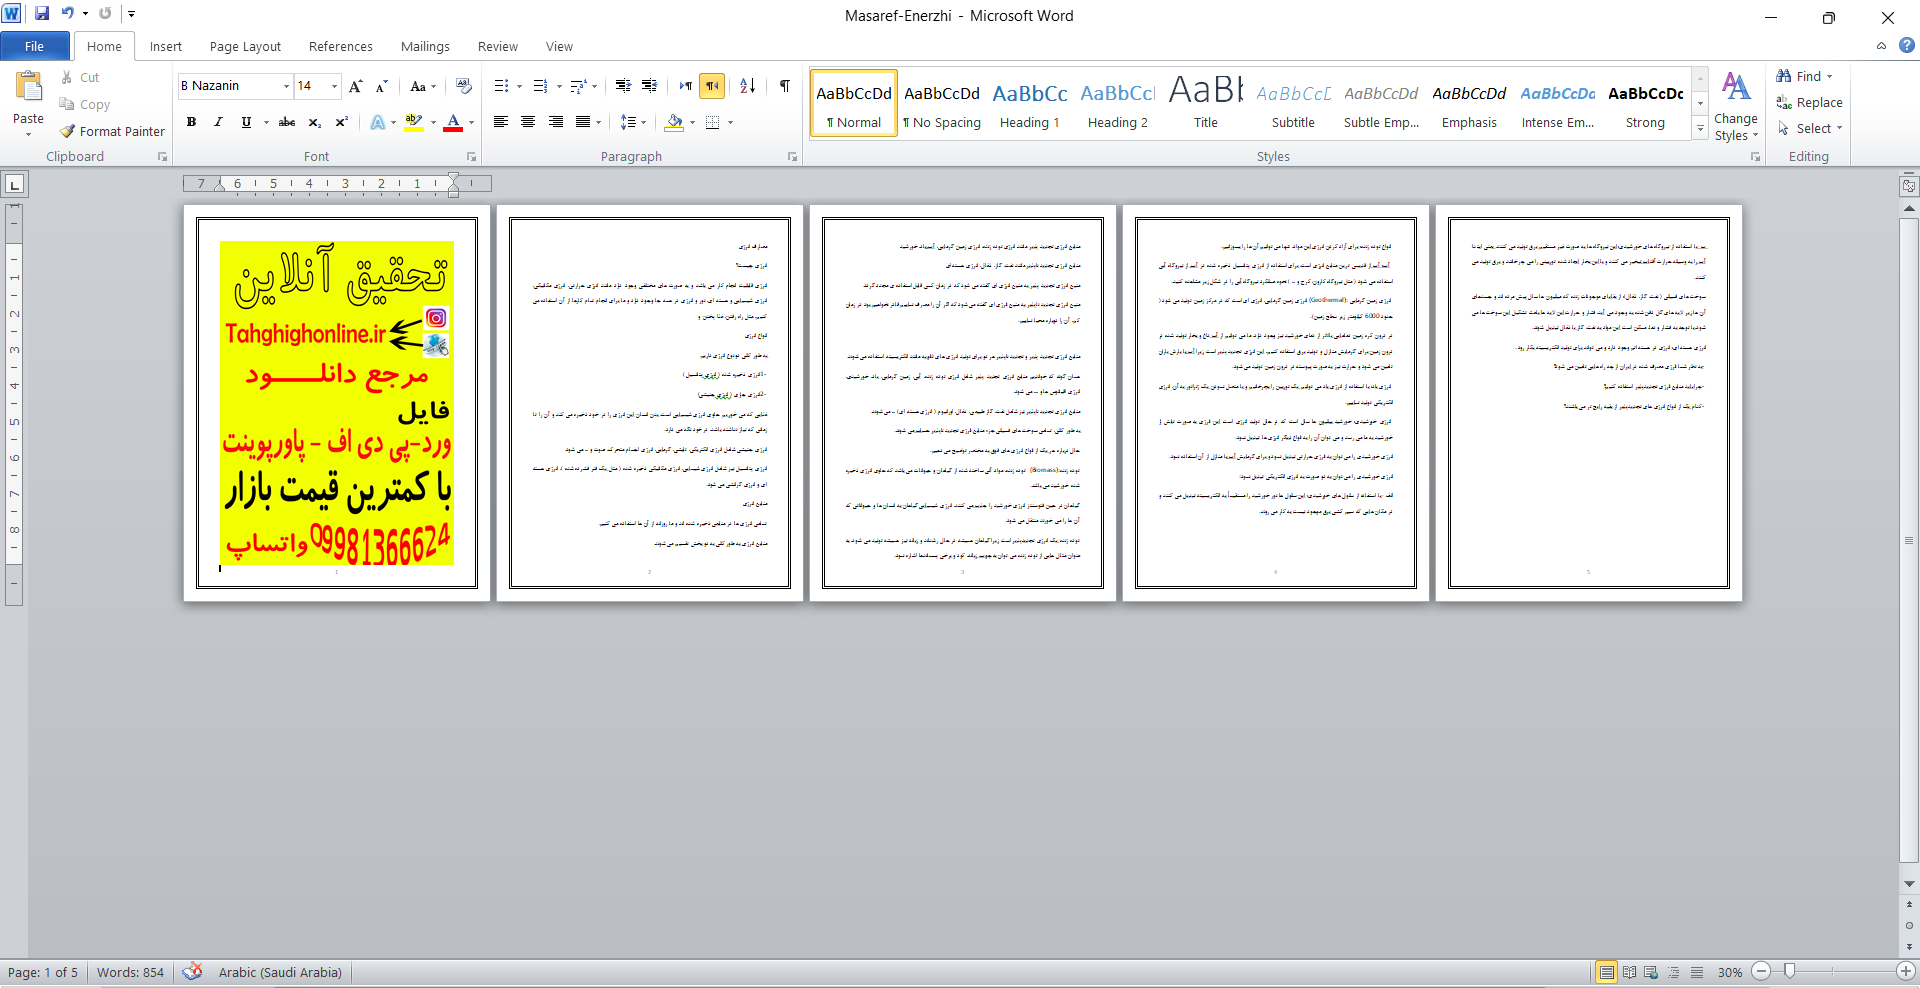Align text right
This screenshot has height=988, width=1920.
point(555,122)
